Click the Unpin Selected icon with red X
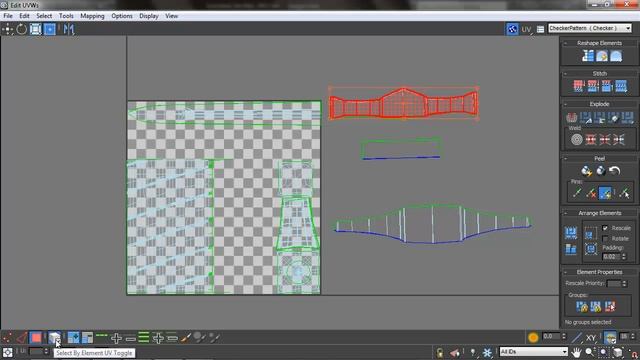 tap(591, 193)
